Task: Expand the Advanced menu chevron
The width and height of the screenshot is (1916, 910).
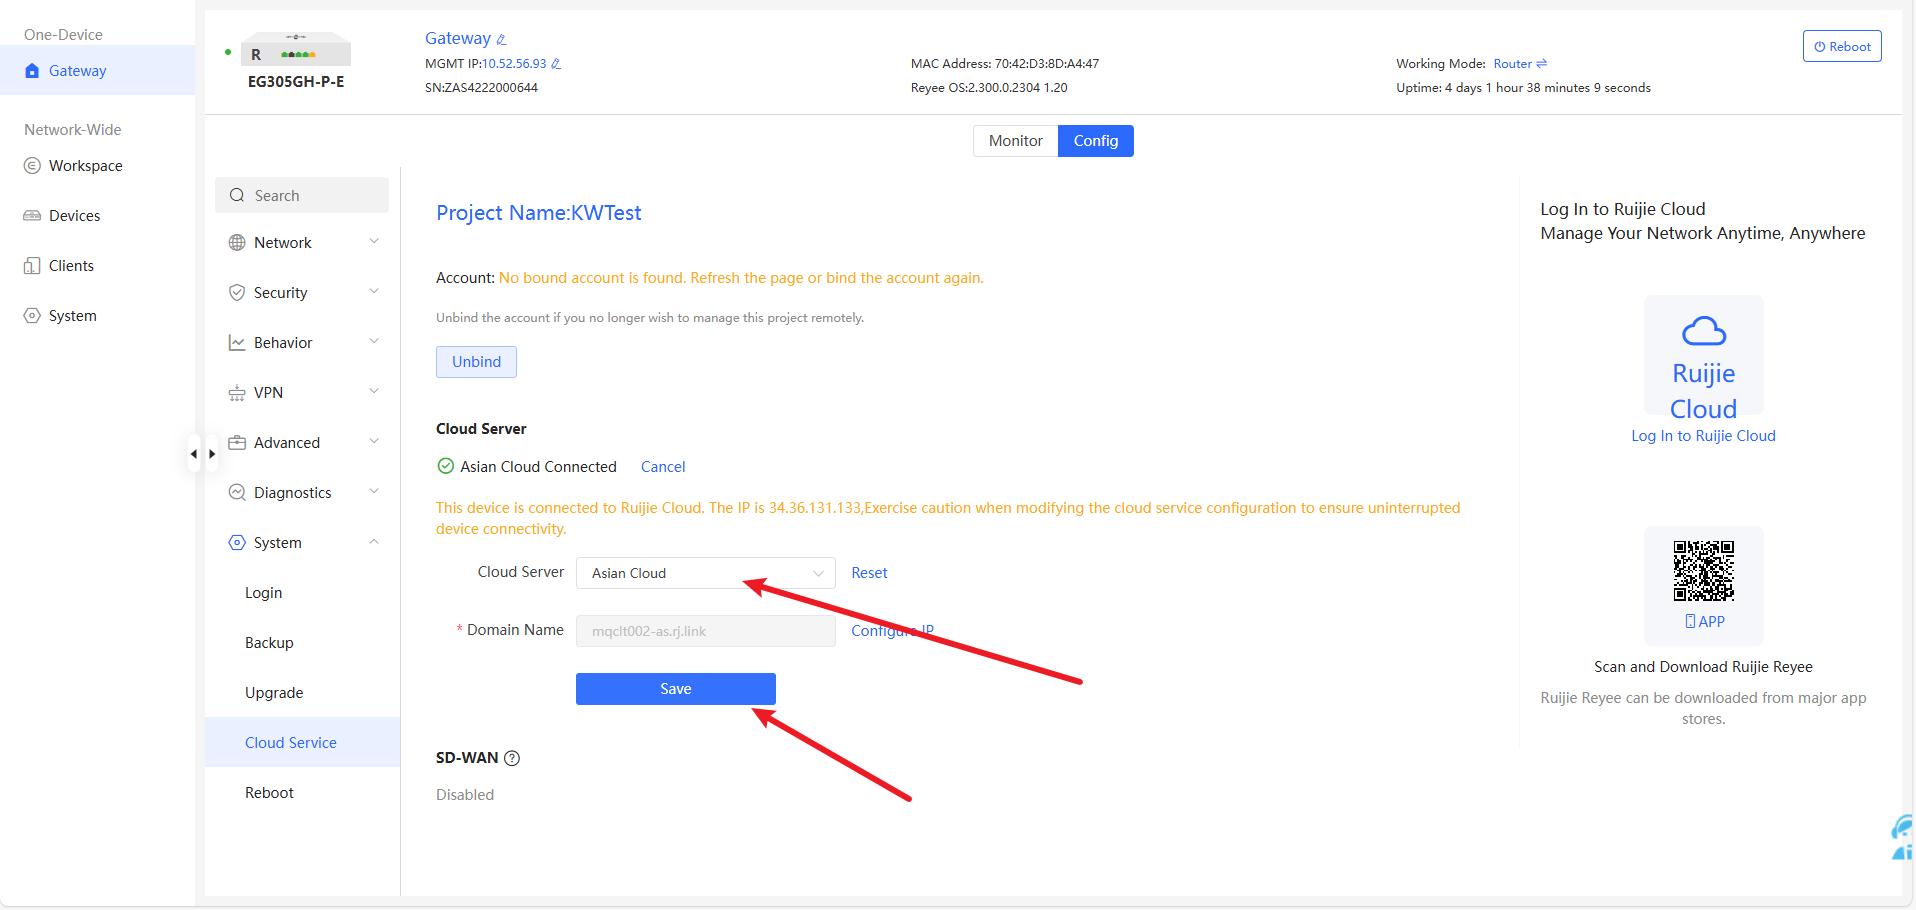Action: (374, 441)
